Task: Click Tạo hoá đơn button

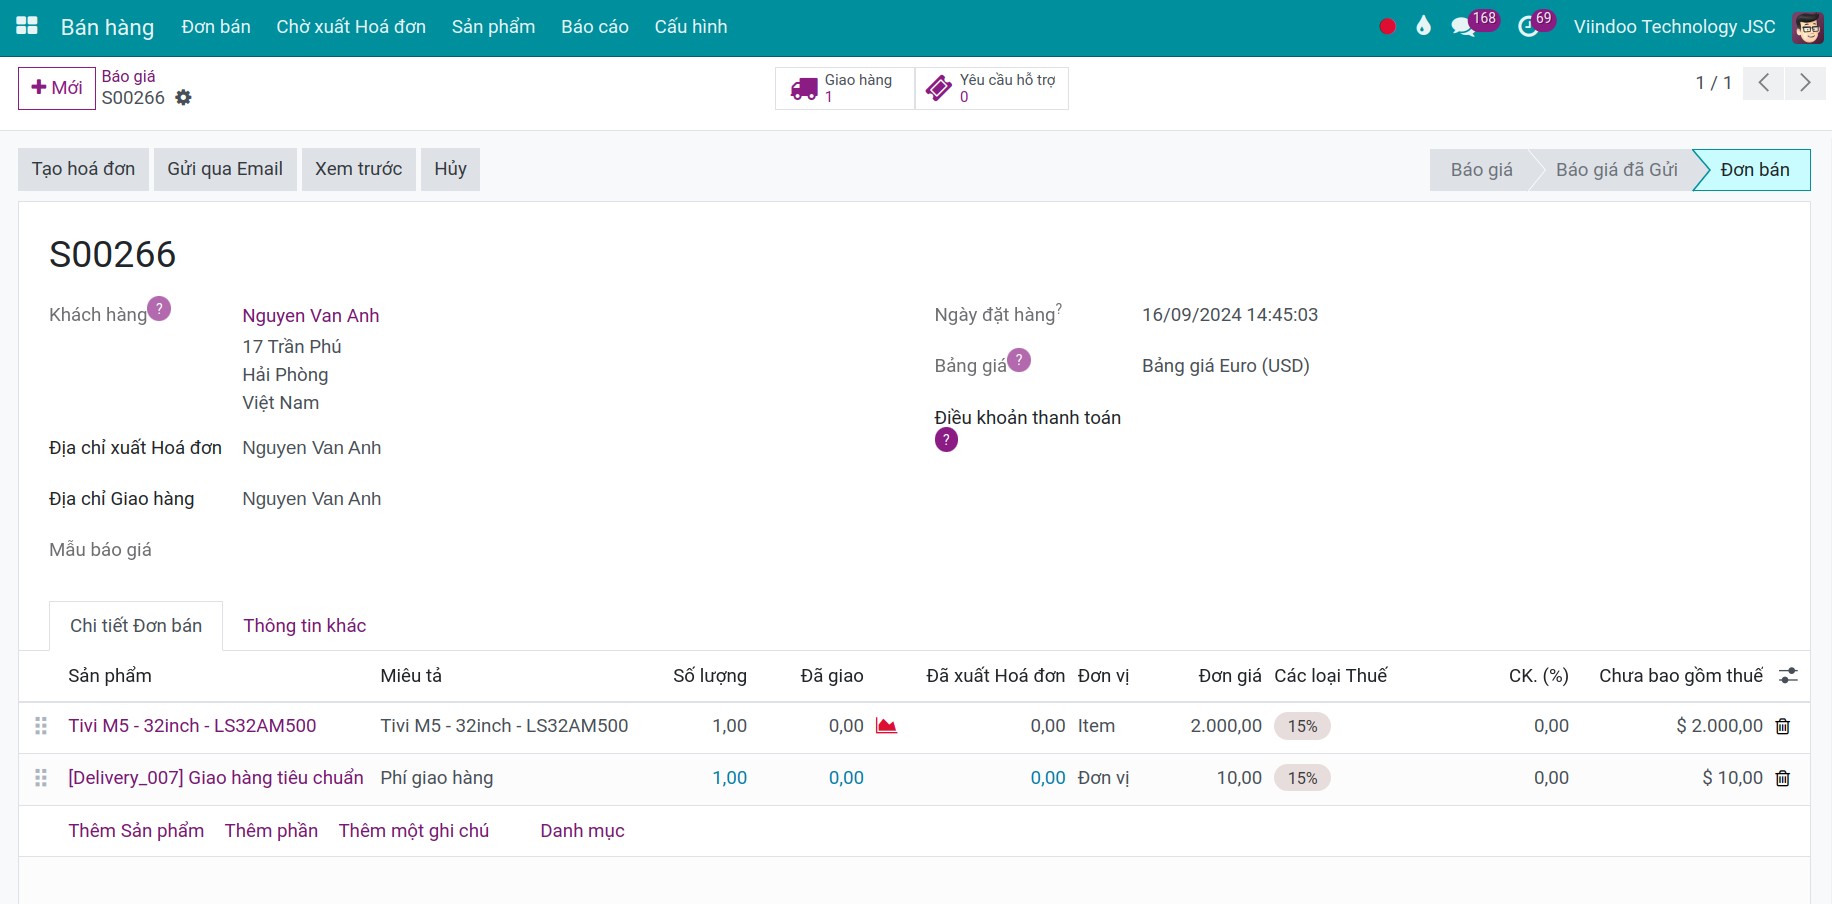Action: click(83, 169)
